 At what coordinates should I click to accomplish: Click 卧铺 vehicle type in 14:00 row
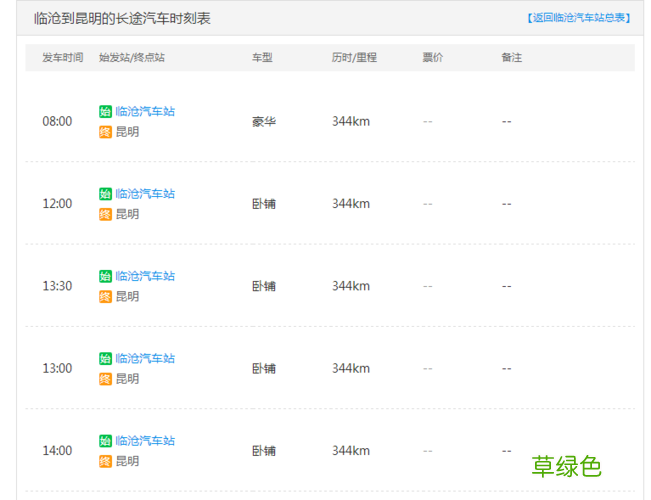[264, 451]
